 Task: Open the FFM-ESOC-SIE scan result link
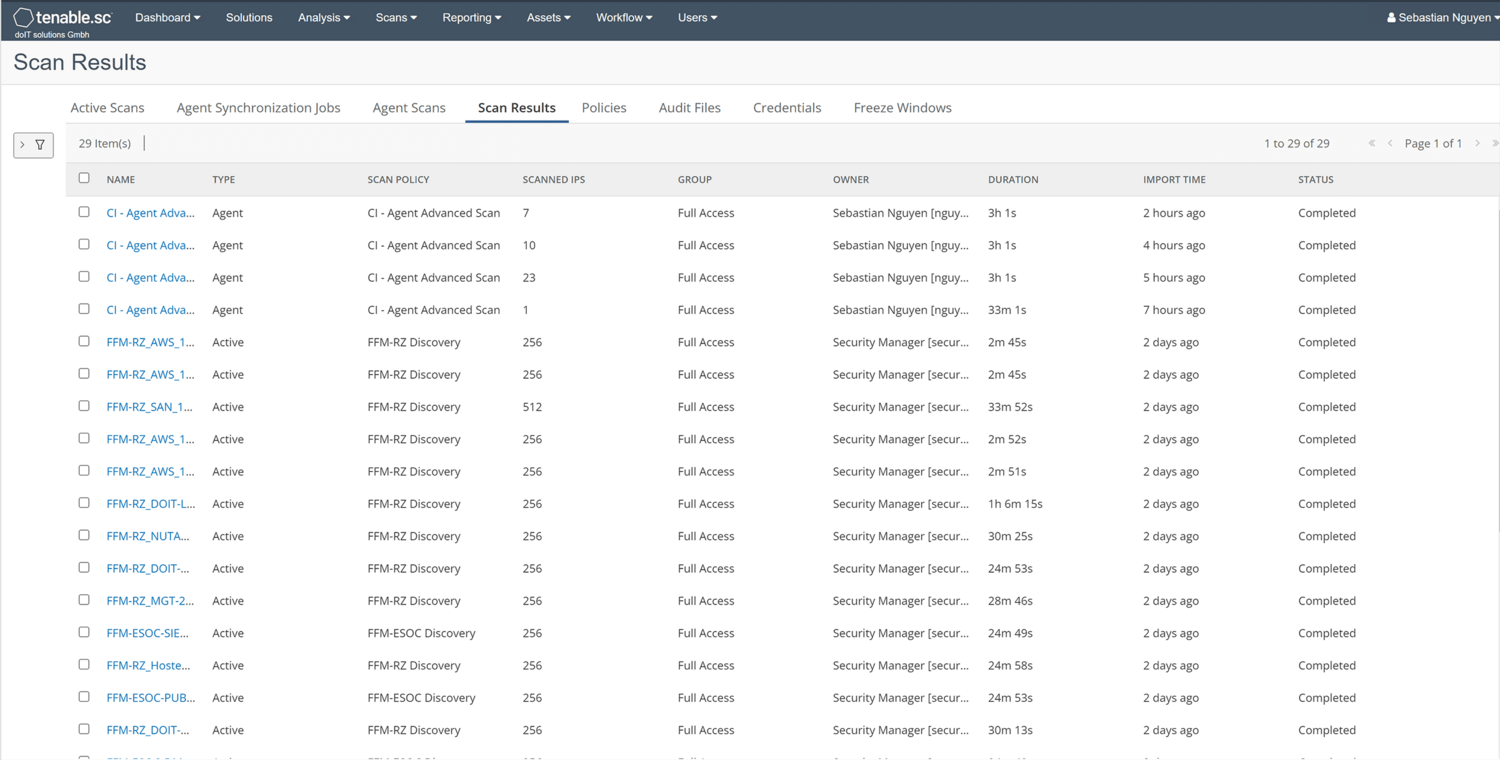tap(148, 633)
